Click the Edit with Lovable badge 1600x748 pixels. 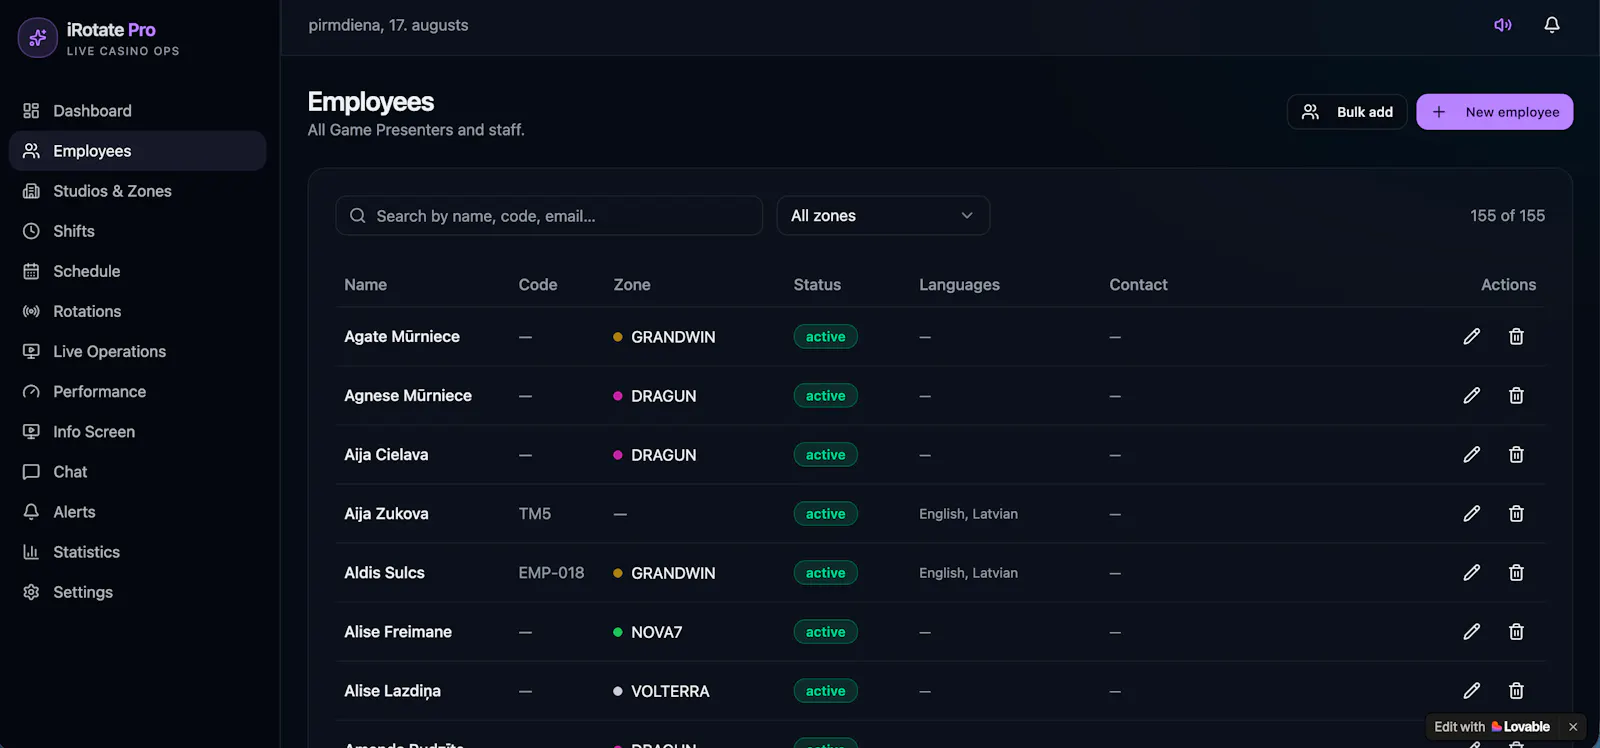tap(1491, 727)
